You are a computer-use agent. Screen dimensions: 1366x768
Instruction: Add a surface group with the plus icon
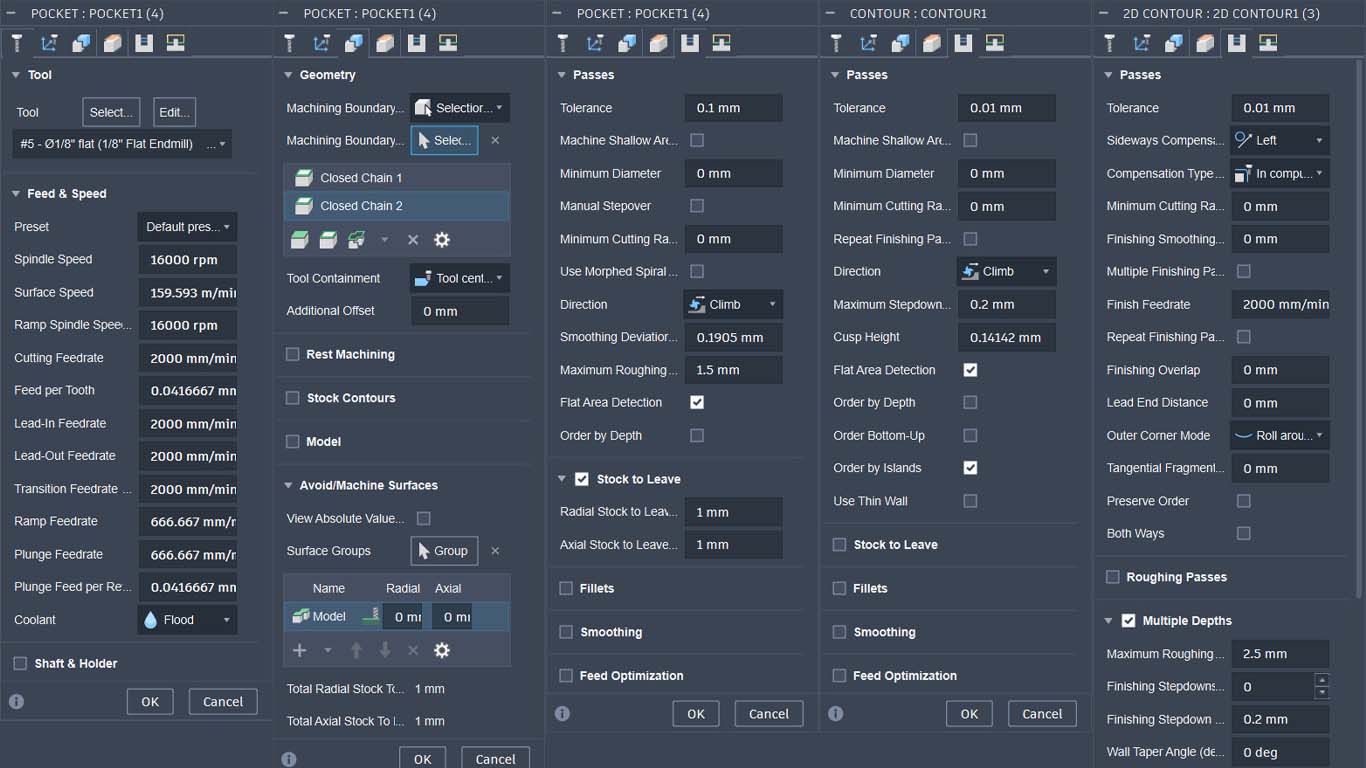point(299,650)
